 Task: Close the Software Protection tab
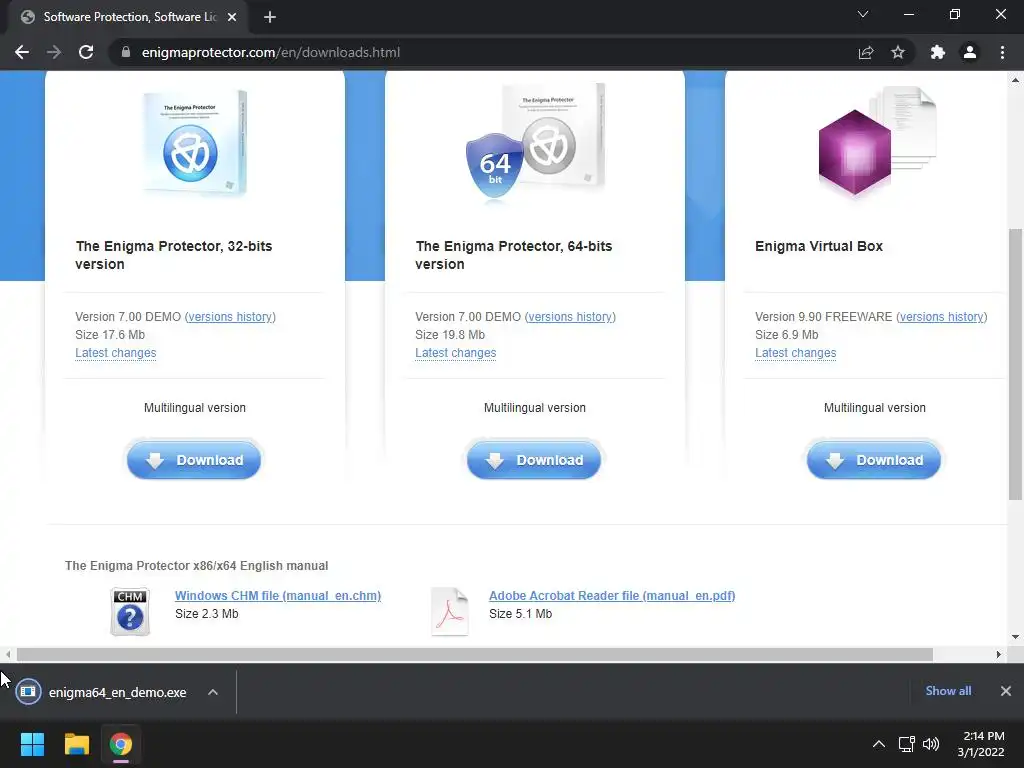[x=232, y=17]
